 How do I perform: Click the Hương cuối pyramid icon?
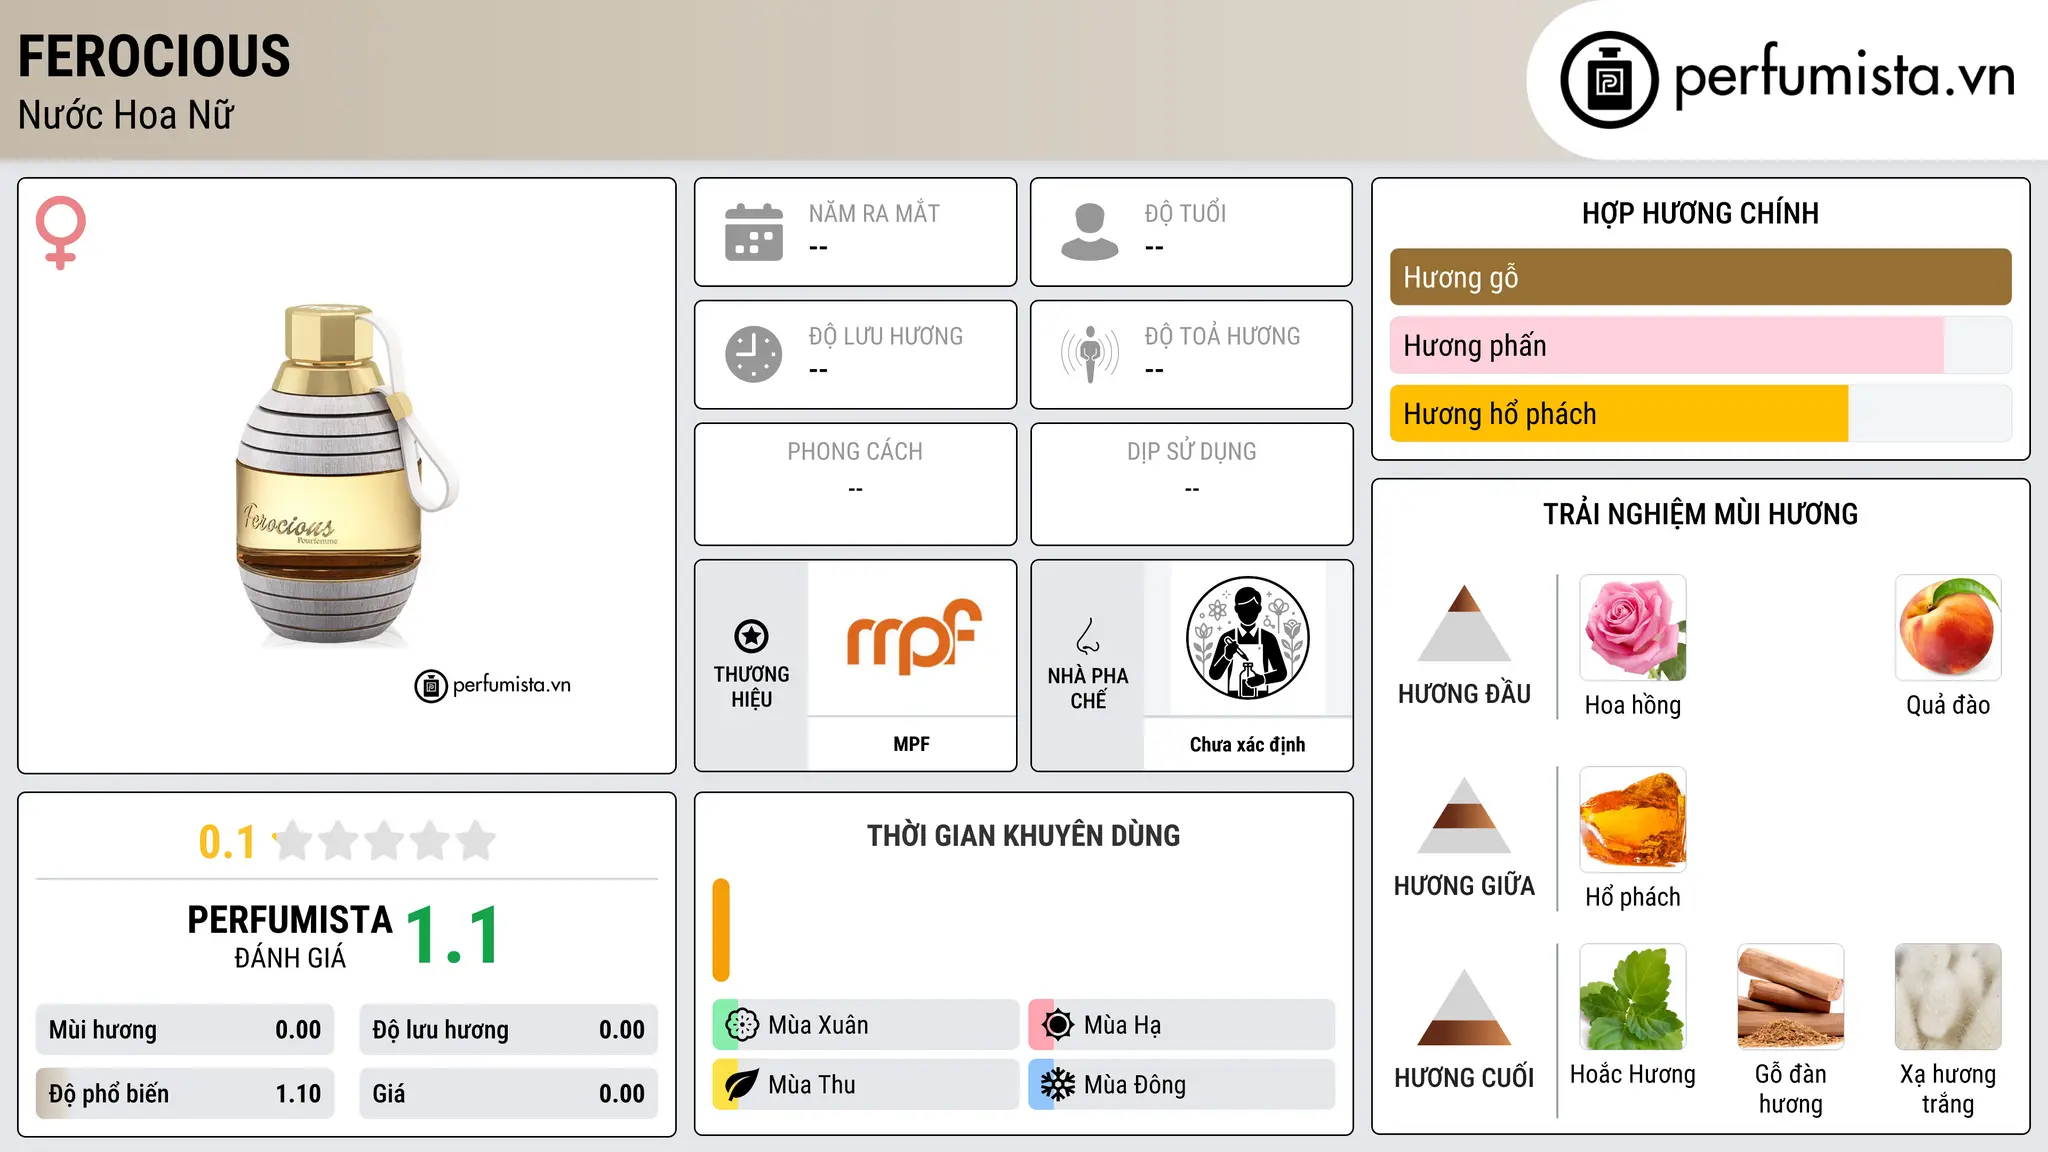(x=1464, y=1007)
